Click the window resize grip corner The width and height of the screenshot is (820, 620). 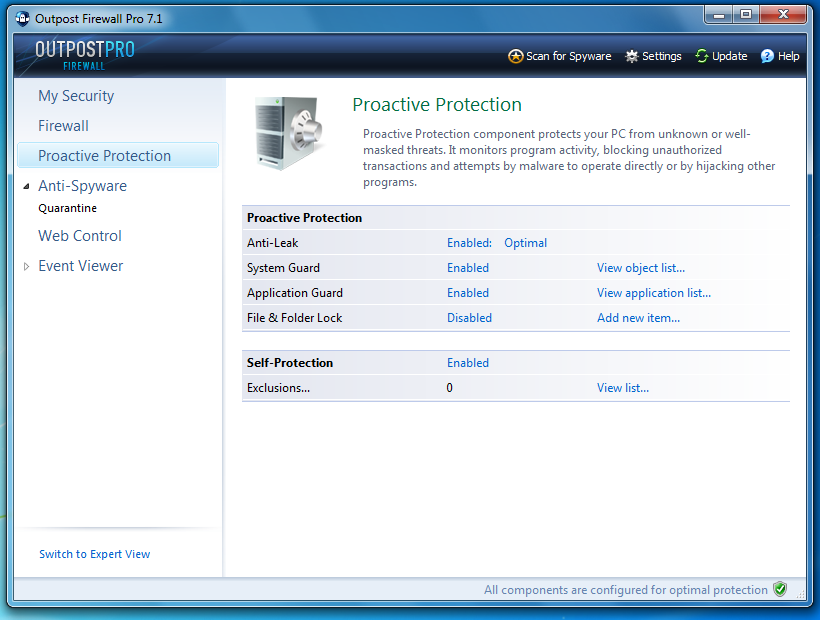point(800,594)
